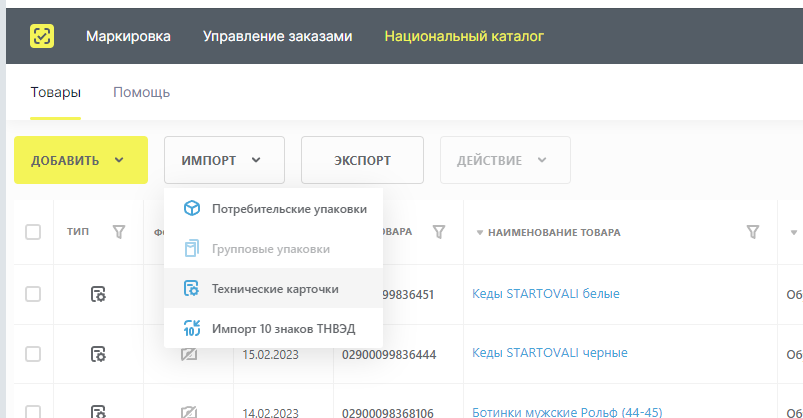Switch to the Товары tab

55,93
